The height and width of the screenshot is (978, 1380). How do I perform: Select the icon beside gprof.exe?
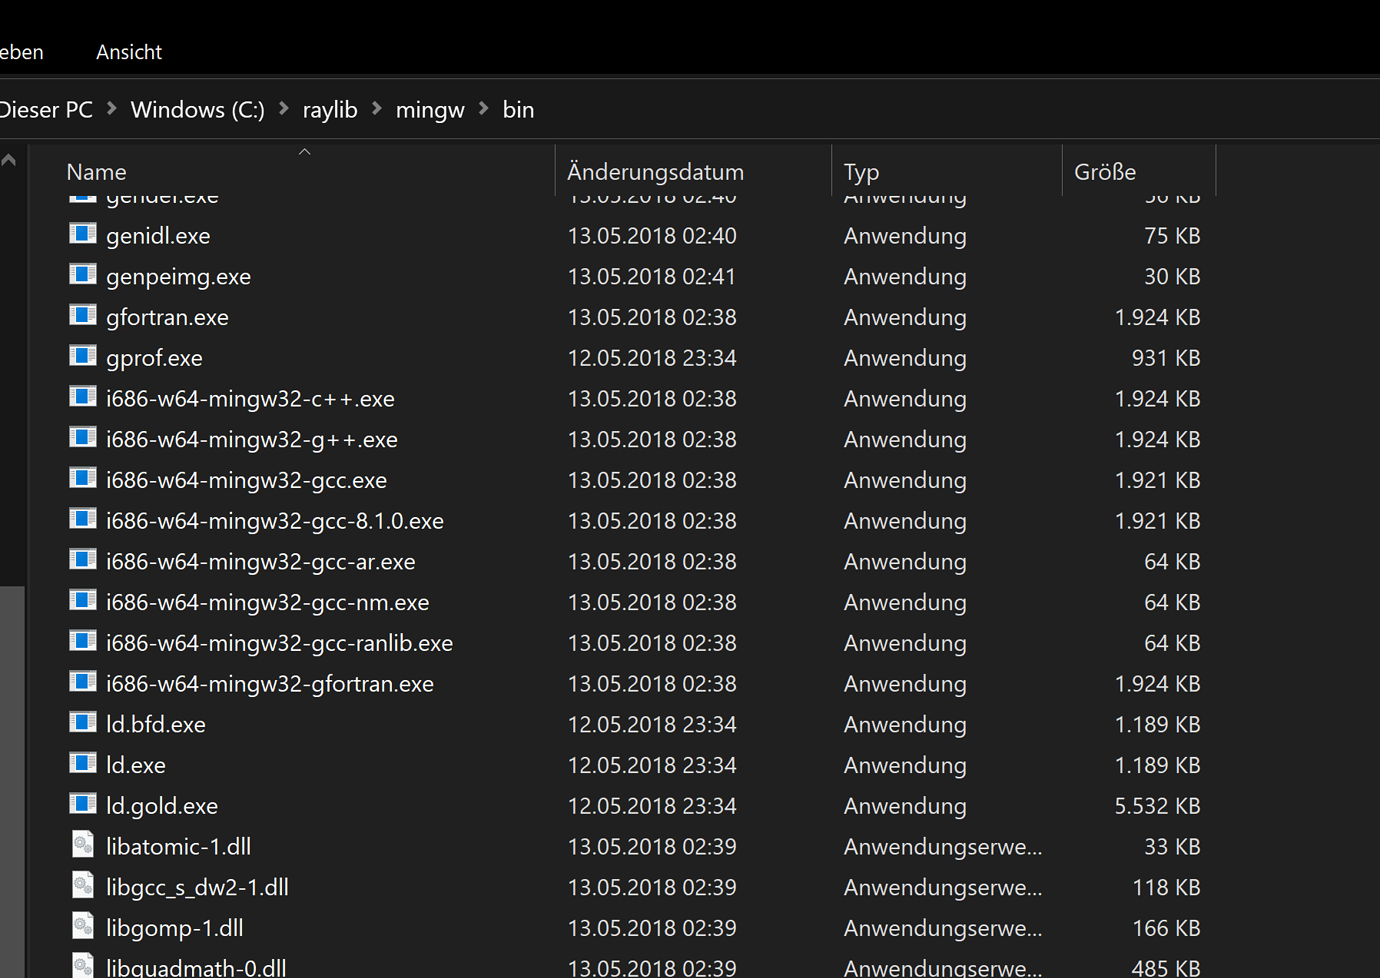click(x=83, y=355)
